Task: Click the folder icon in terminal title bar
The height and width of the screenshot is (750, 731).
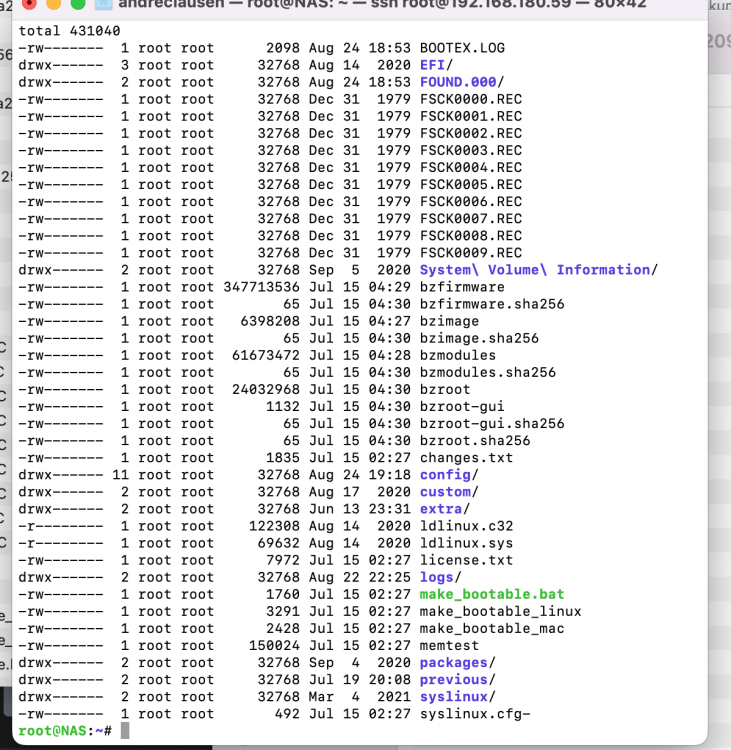Action: click(x=103, y=5)
